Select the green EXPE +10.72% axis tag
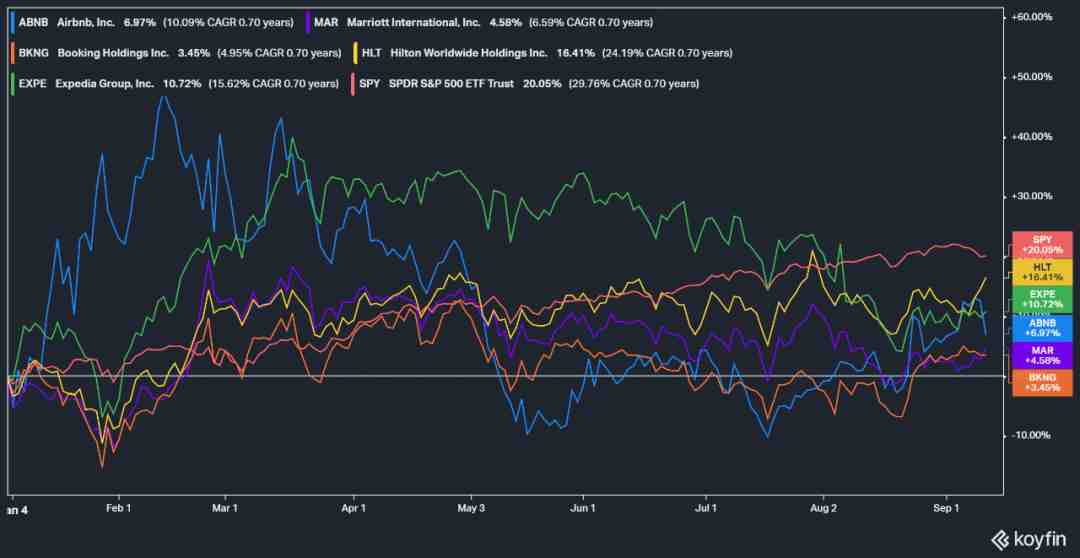This screenshot has height=558, width=1080. (x=1042, y=299)
